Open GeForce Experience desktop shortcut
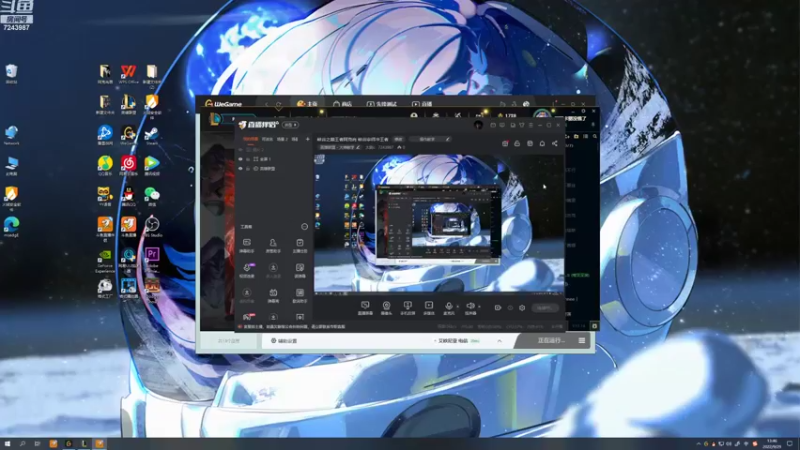The height and width of the screenshot is (450, 800). click(105, 259)
